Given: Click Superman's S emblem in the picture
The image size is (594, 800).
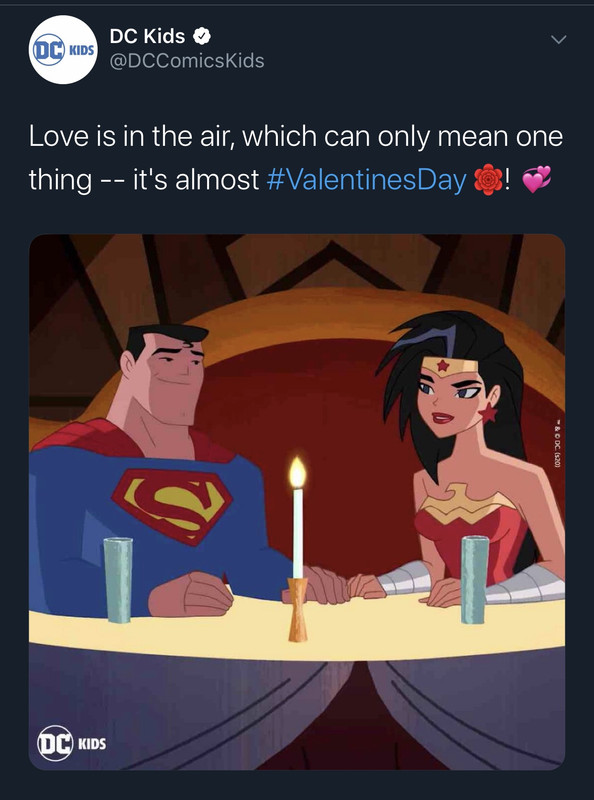Looking at the screenshot, I should click(172, 505).
